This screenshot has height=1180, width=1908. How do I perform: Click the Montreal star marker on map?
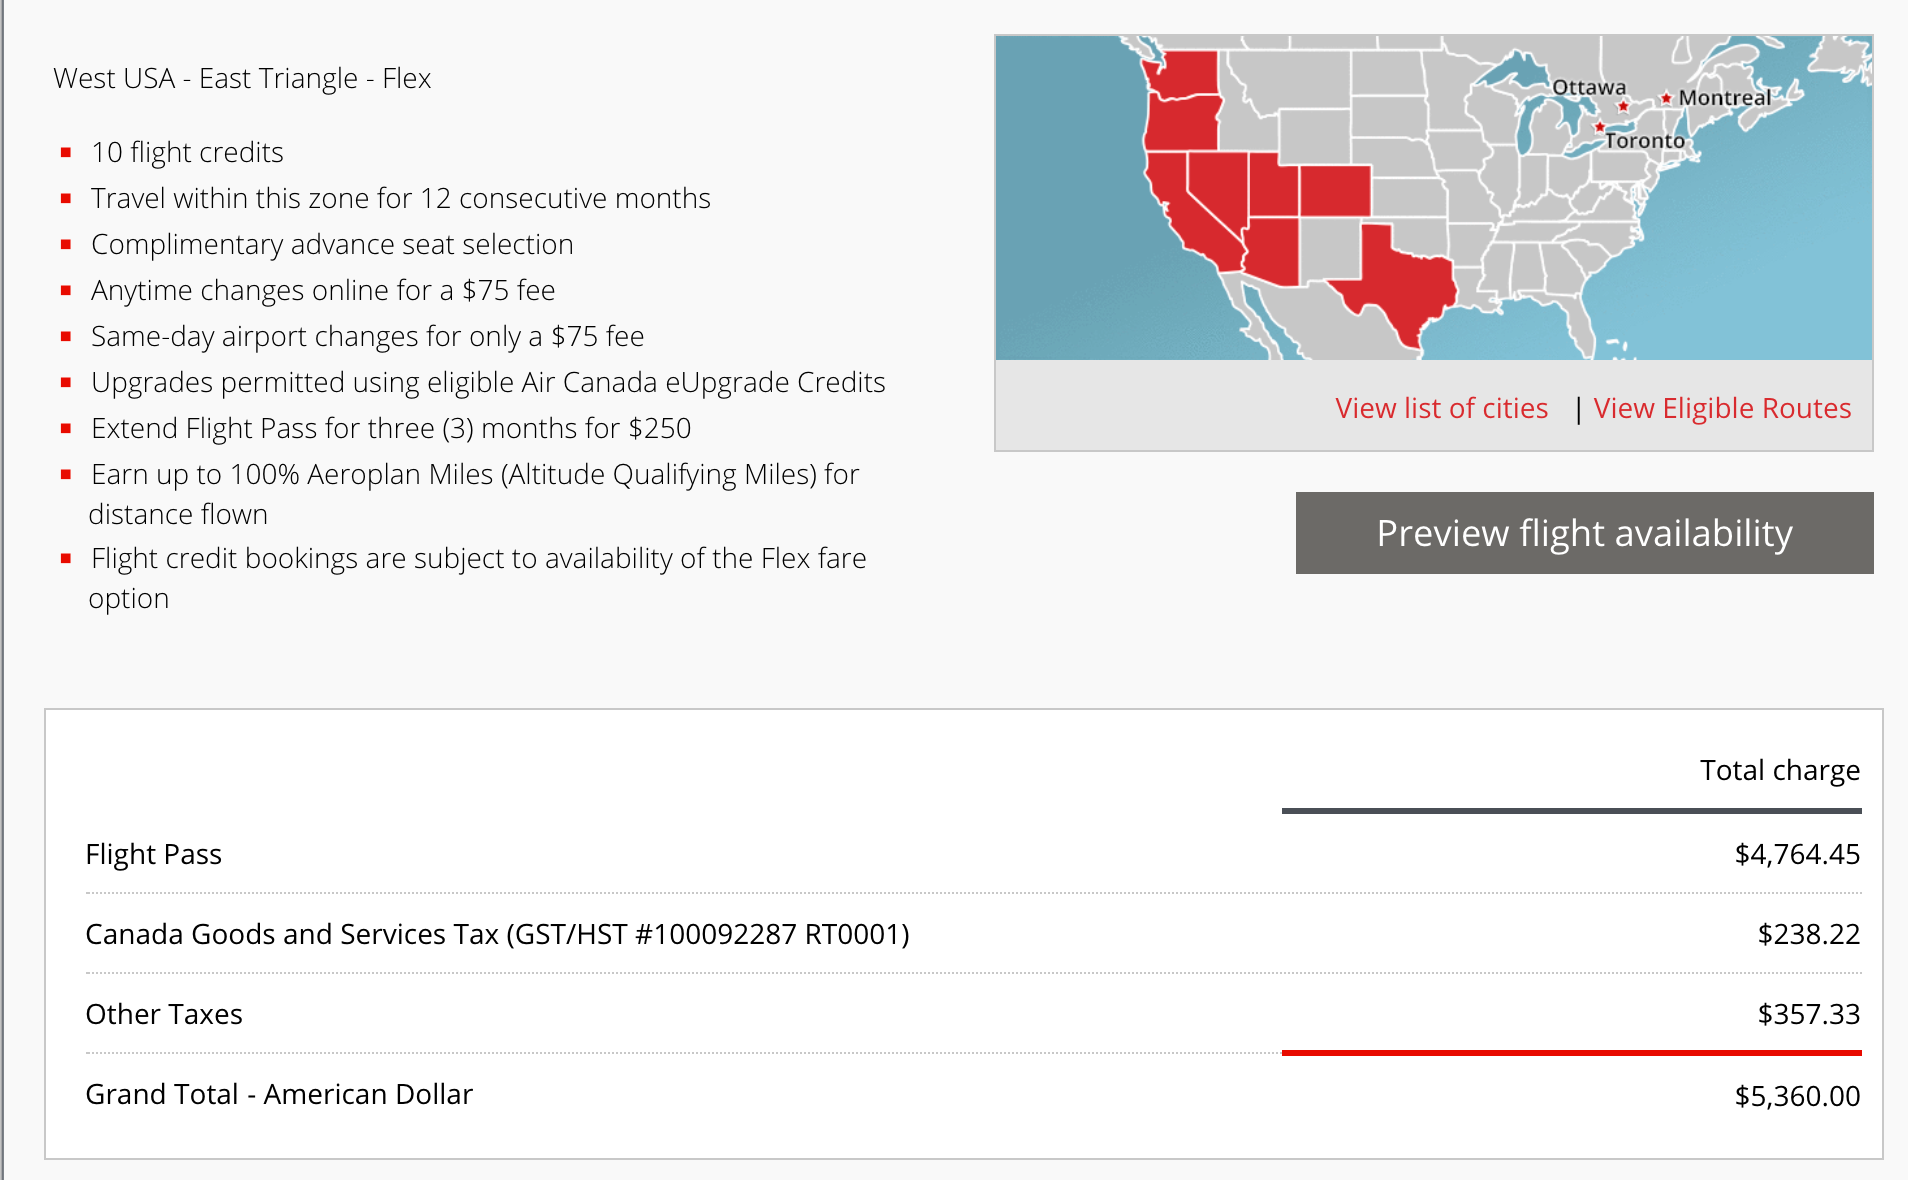1666,98
